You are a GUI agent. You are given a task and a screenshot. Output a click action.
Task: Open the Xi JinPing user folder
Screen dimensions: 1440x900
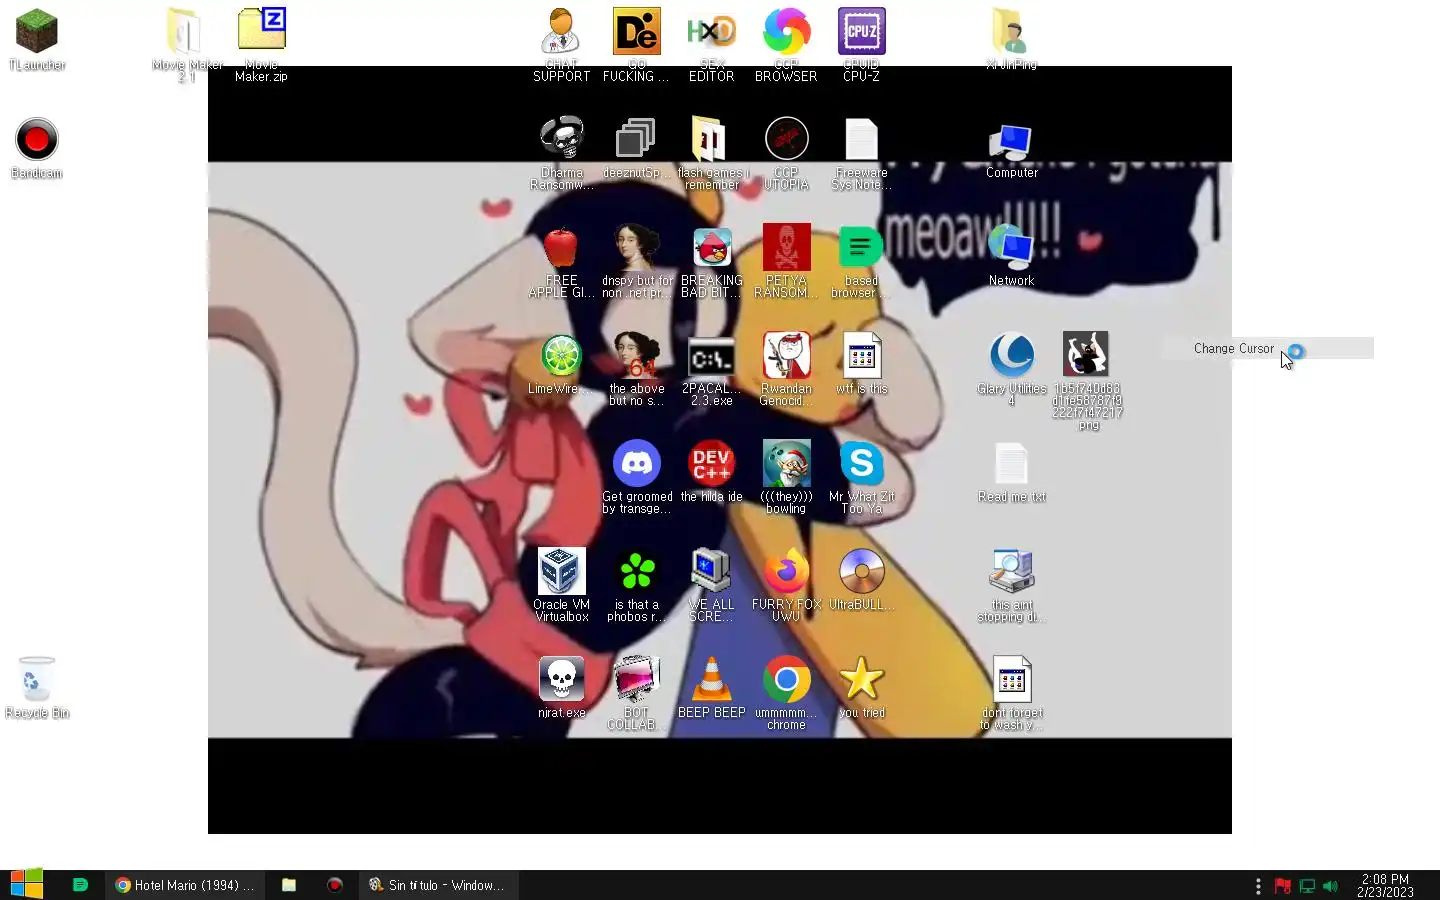click(1011, 32)
